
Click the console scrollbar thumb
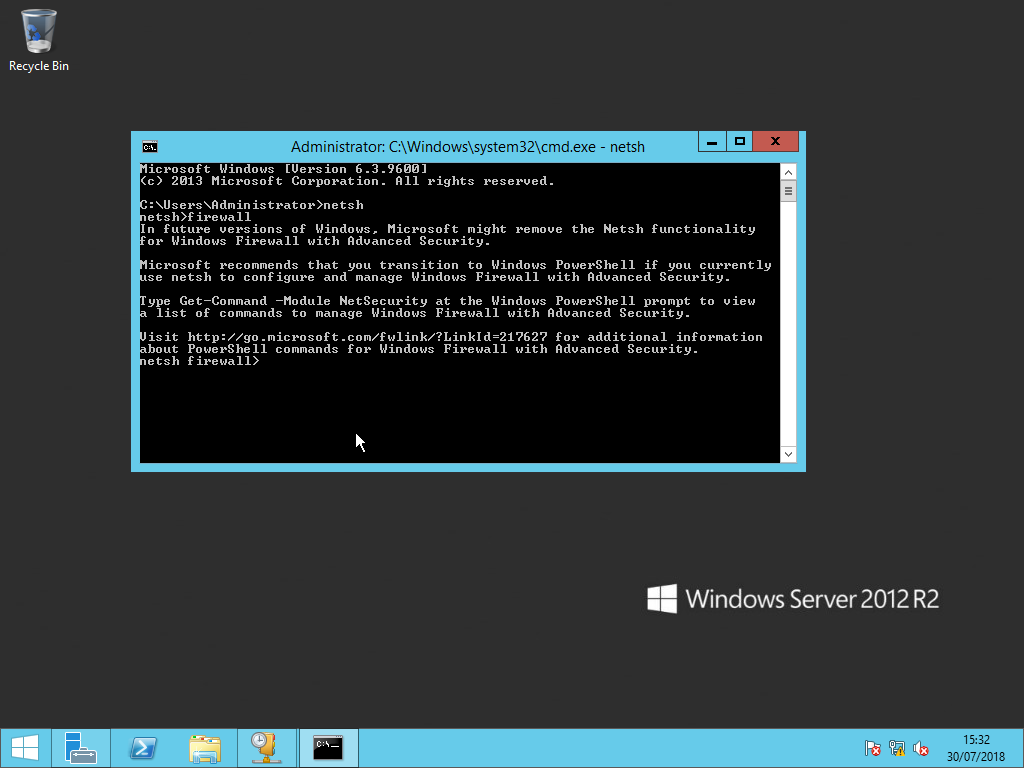[x=788, y=191]
